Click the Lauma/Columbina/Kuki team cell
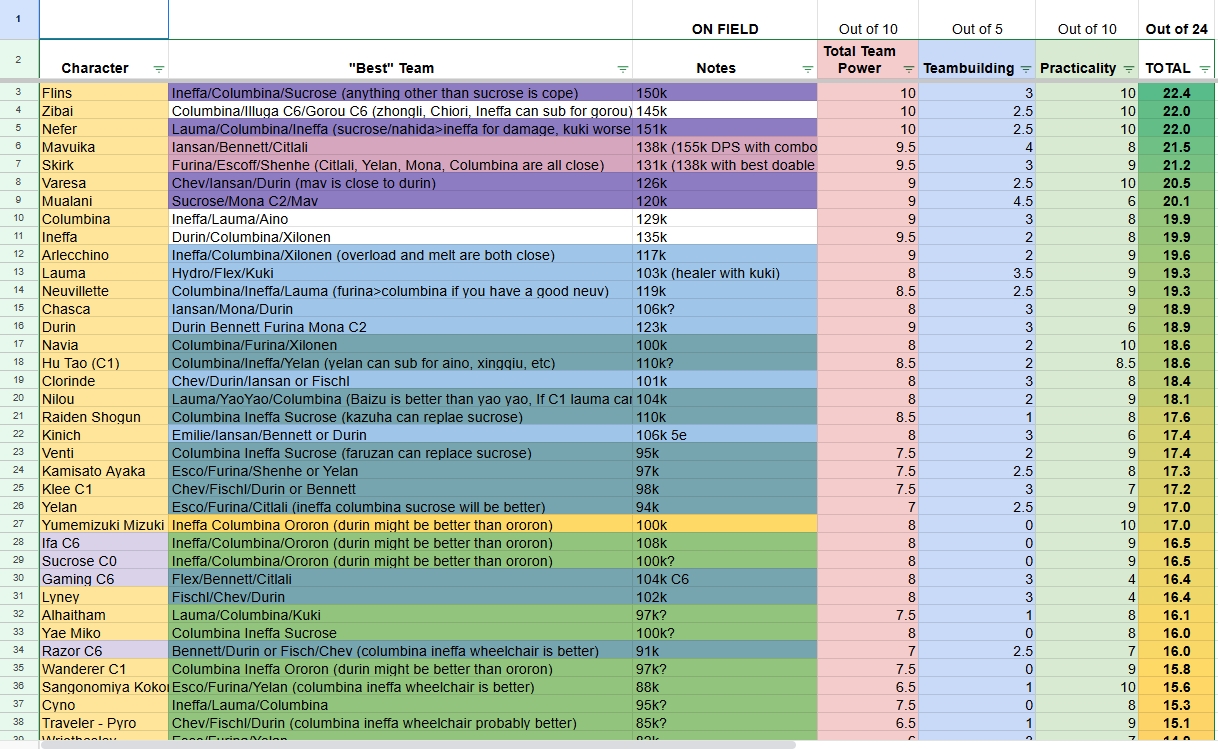 (x=400, y=615)
